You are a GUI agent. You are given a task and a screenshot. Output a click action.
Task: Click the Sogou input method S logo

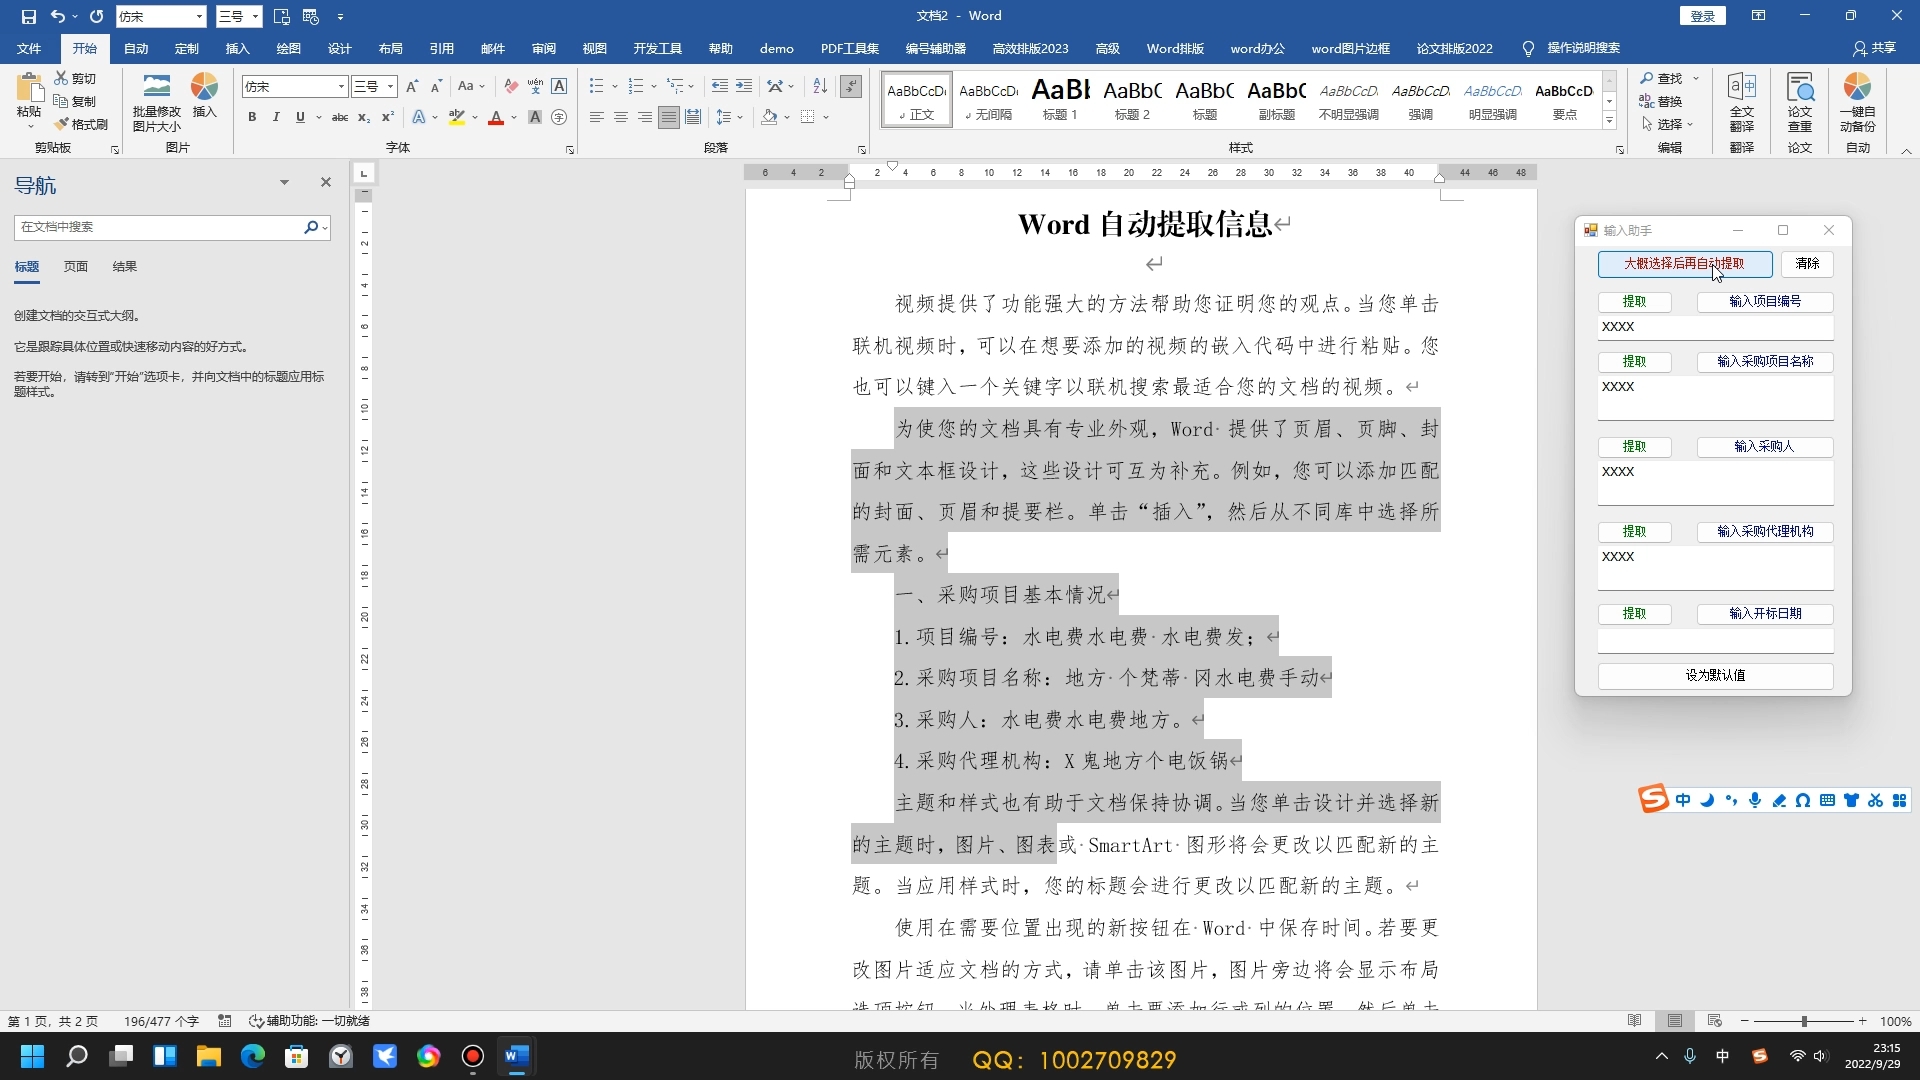(1653, 800)
